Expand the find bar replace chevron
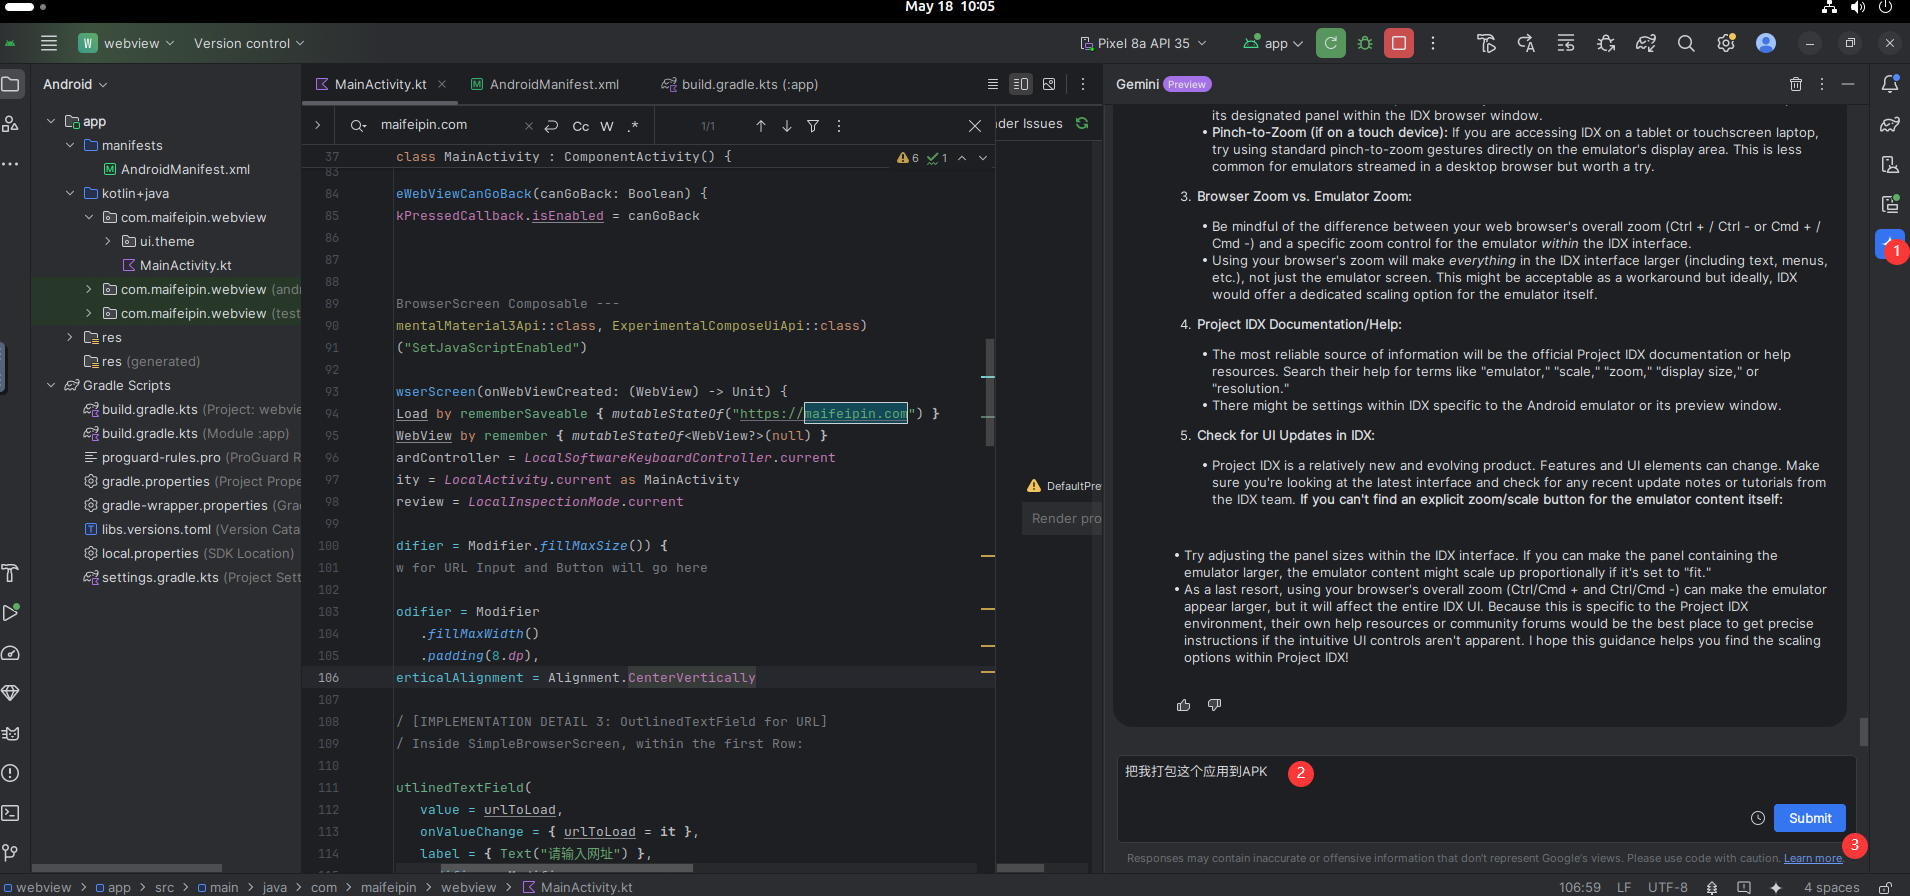1910x896 pixels. pyautogui.click(x=317, y=125)
